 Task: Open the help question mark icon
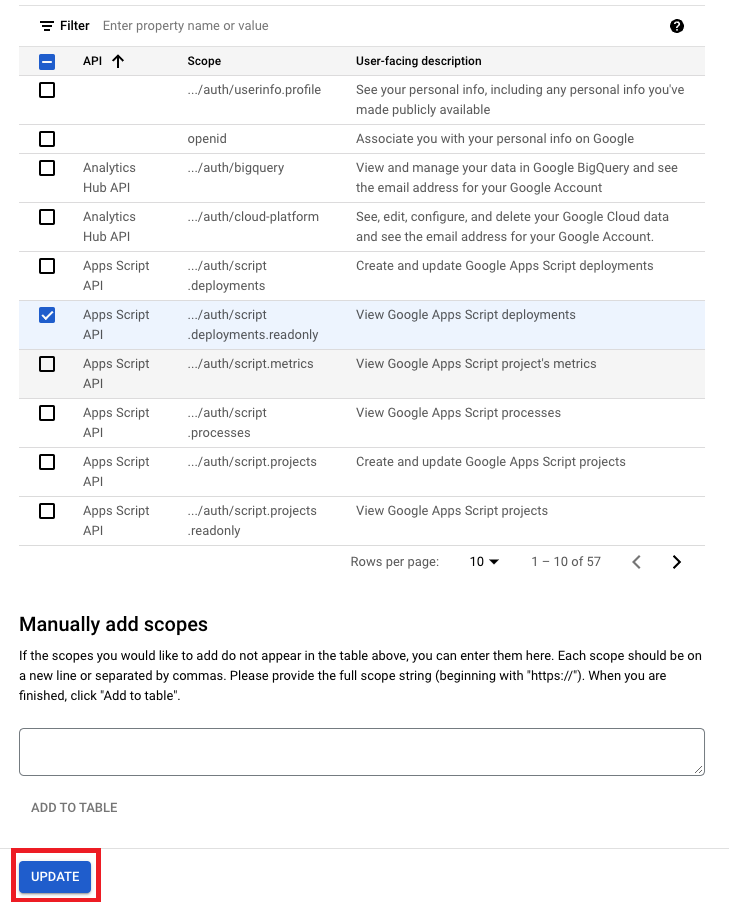(677, 26)
